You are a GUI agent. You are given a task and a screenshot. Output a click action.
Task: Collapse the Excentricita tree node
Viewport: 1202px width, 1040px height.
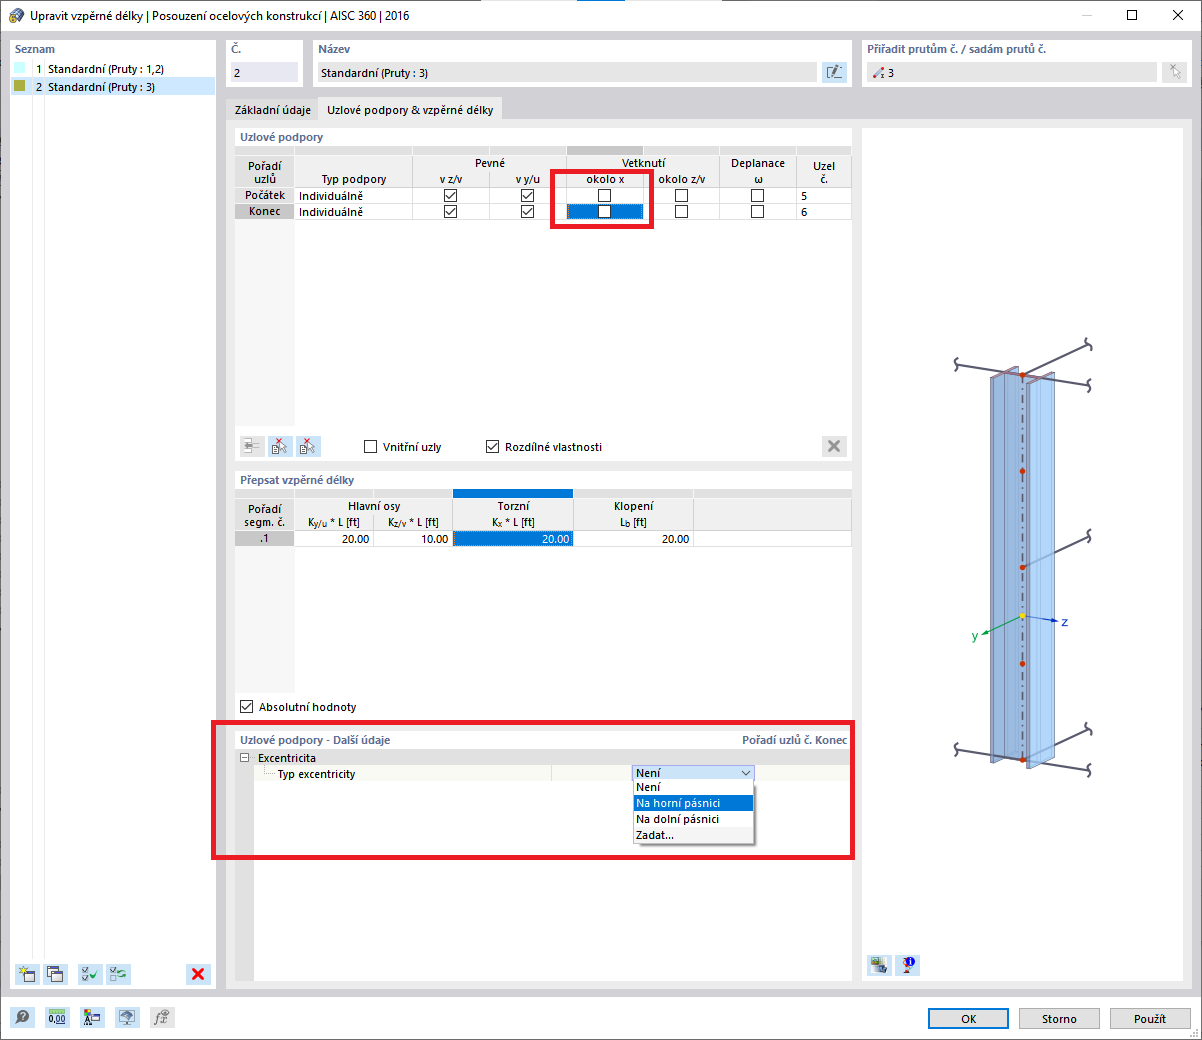(x=244, y=758)
